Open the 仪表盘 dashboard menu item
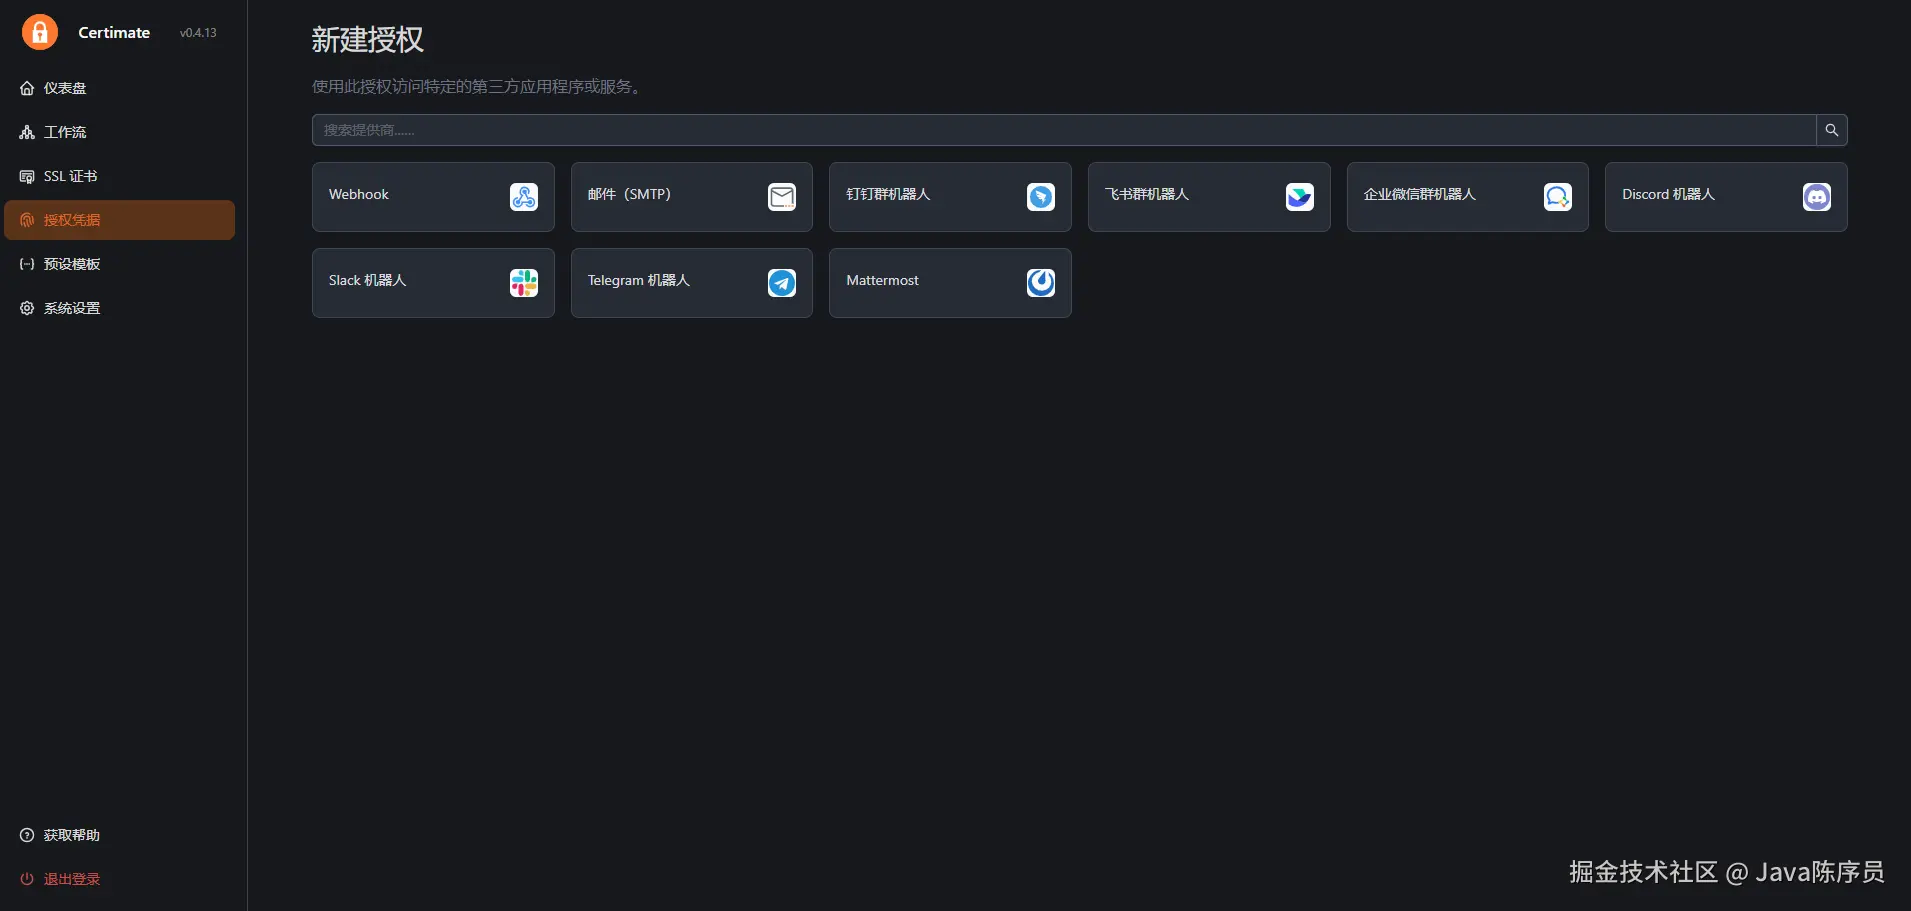 click(120, 88)
